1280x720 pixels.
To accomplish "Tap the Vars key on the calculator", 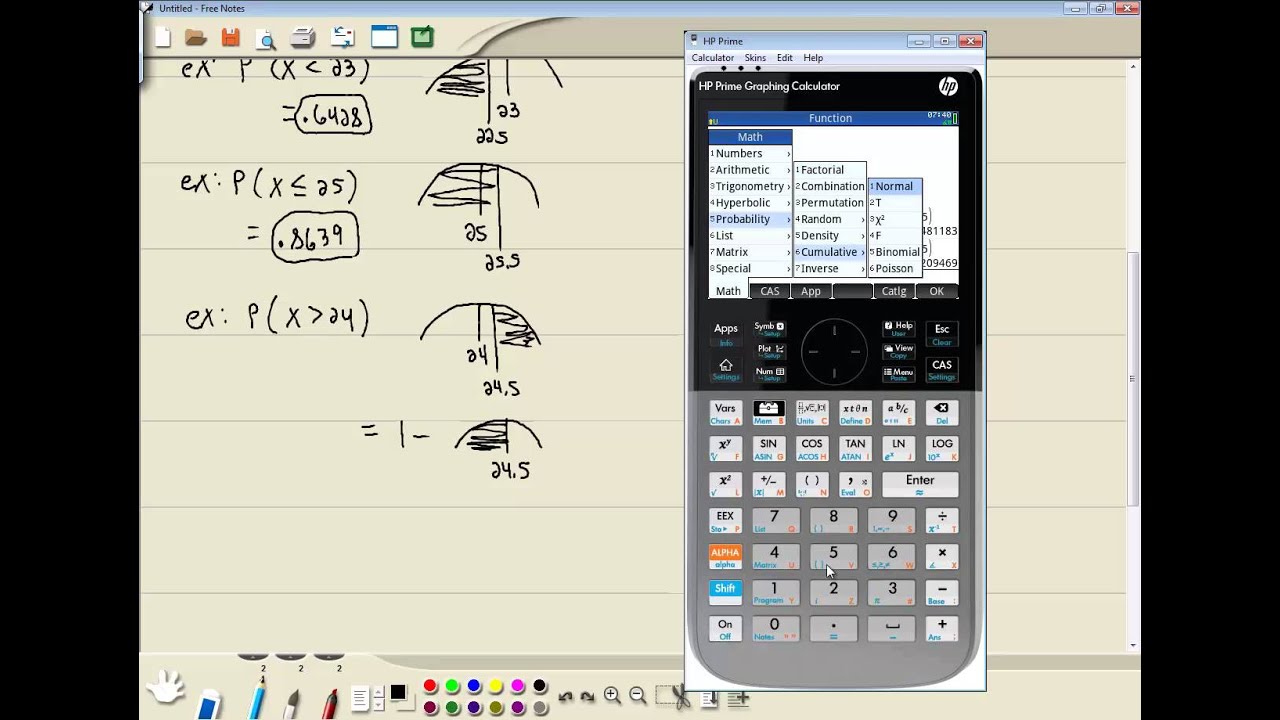I will pos(725,412).
